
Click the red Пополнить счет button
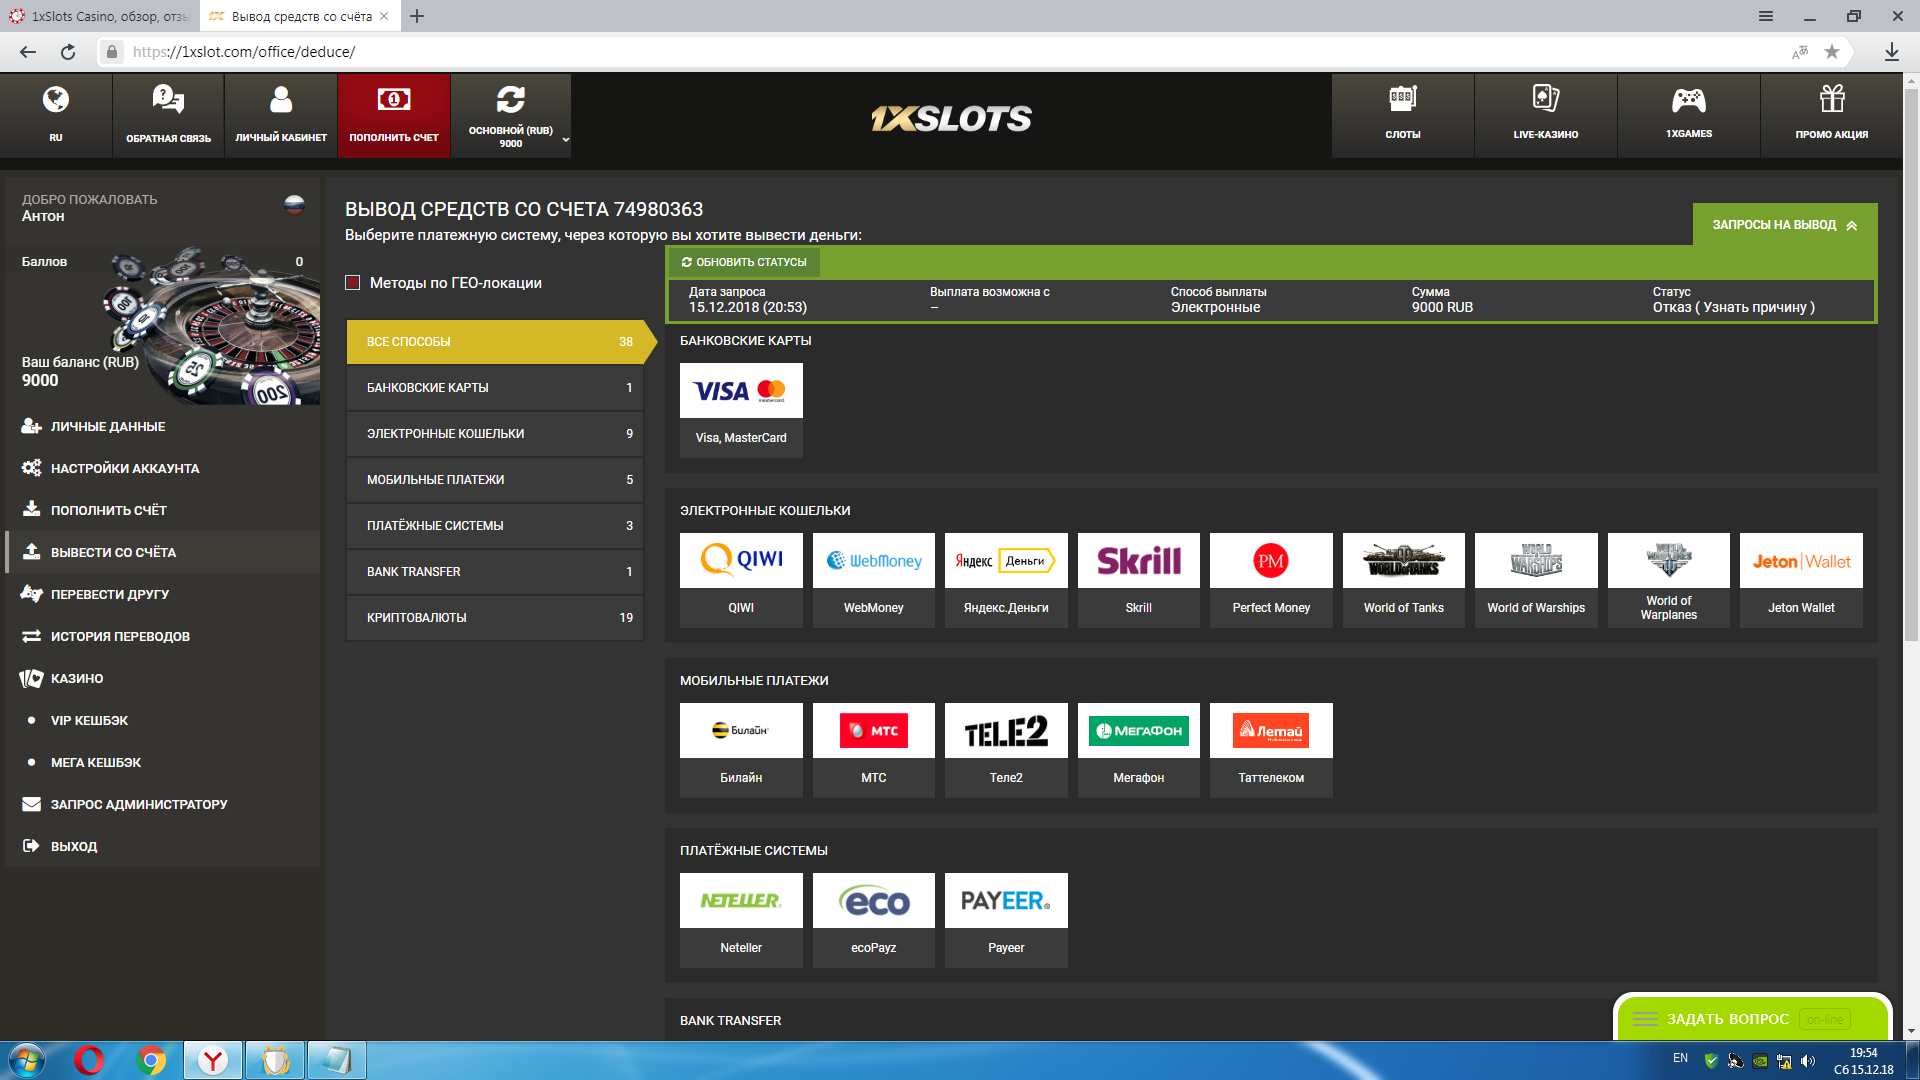(x=394, y=115)
